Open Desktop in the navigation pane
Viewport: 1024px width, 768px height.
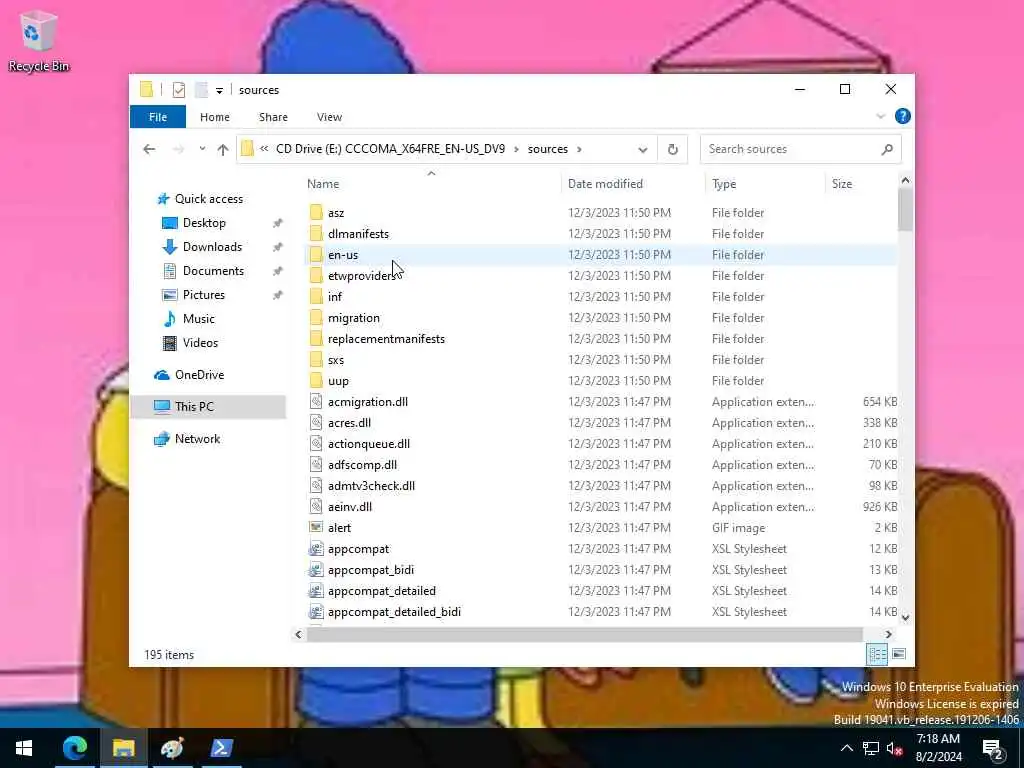tap(204, 223)
